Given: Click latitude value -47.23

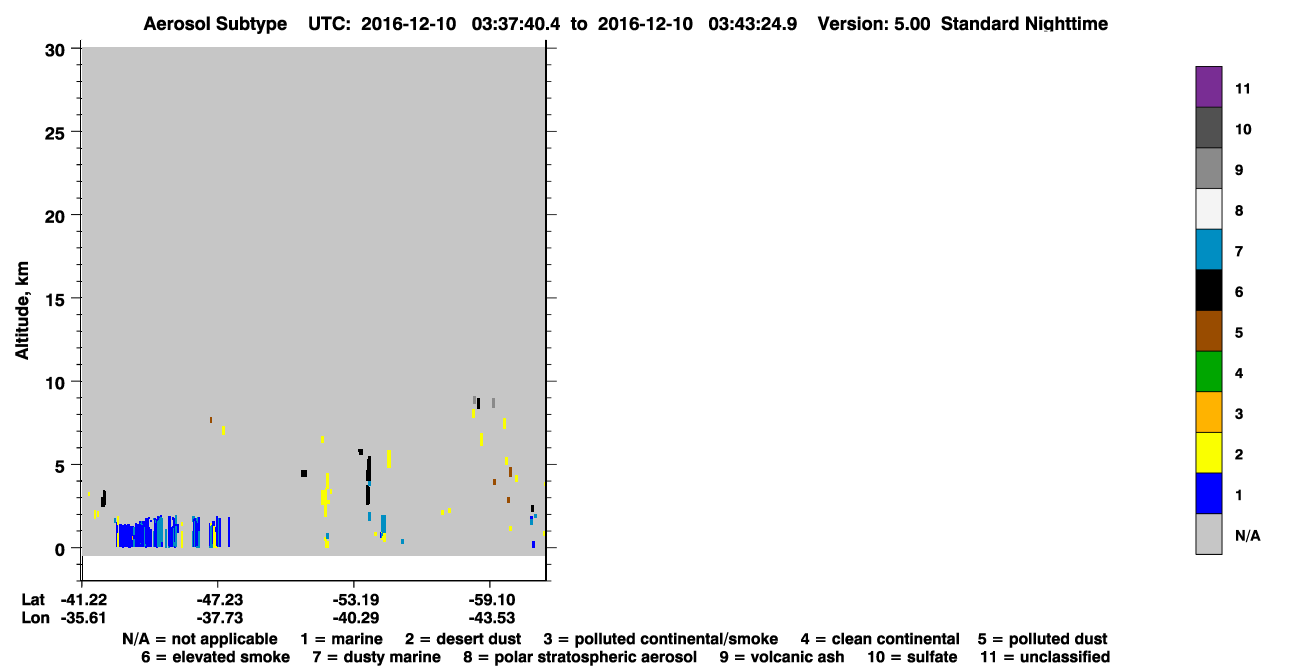Looking at the screenshot, I should click(x=218, y=599).
